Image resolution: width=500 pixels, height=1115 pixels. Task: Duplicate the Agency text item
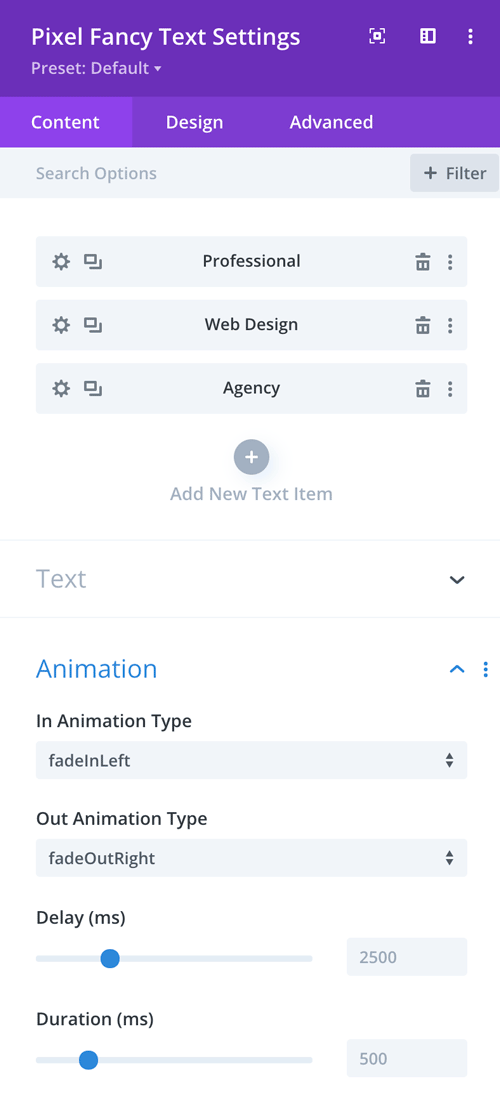(x=92, y=388)
